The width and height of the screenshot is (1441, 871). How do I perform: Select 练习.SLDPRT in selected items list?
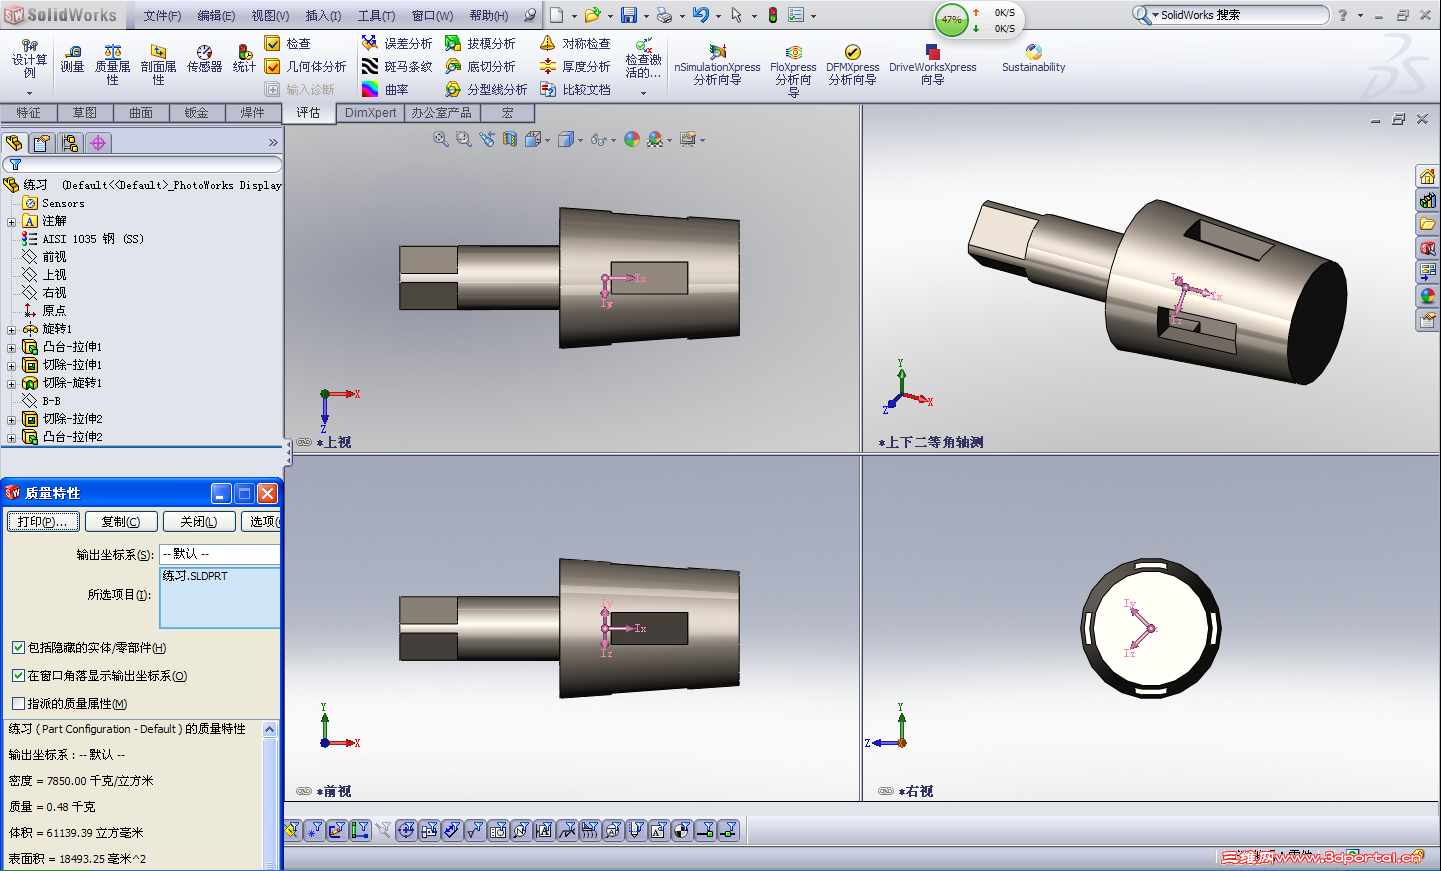coord(195,576)
